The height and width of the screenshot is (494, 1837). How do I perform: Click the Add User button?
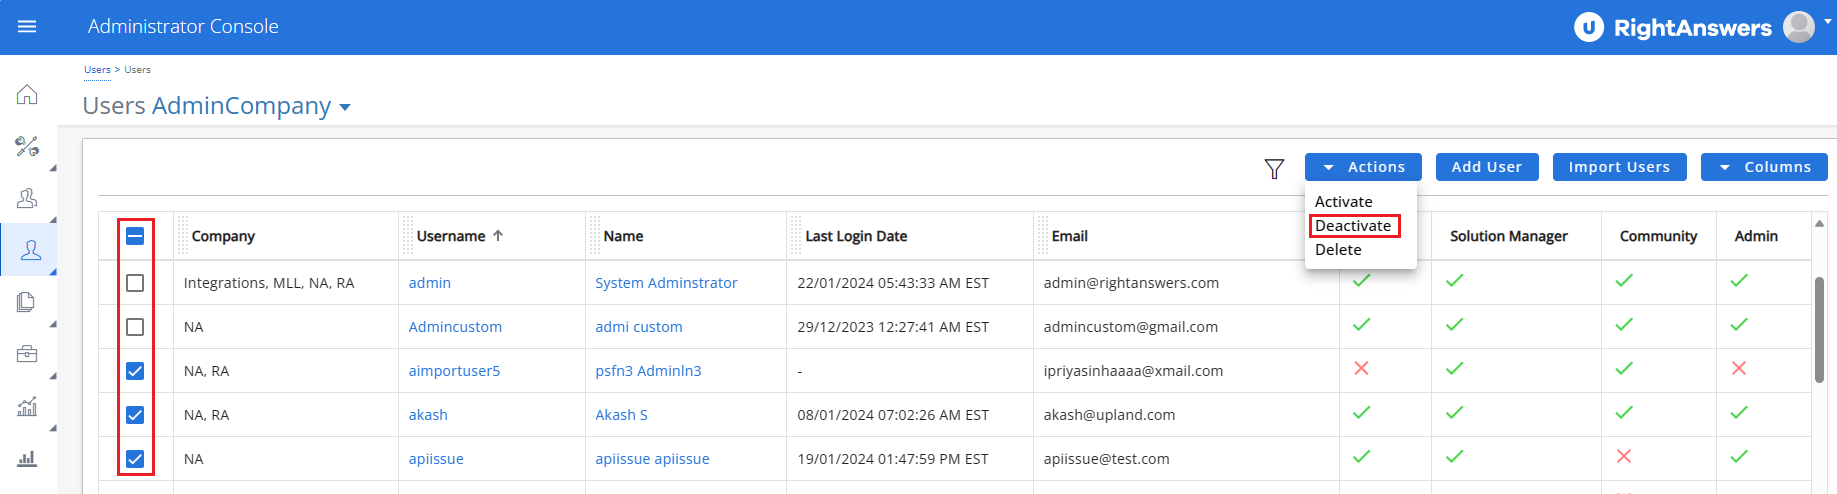[x=1486, y=167]
